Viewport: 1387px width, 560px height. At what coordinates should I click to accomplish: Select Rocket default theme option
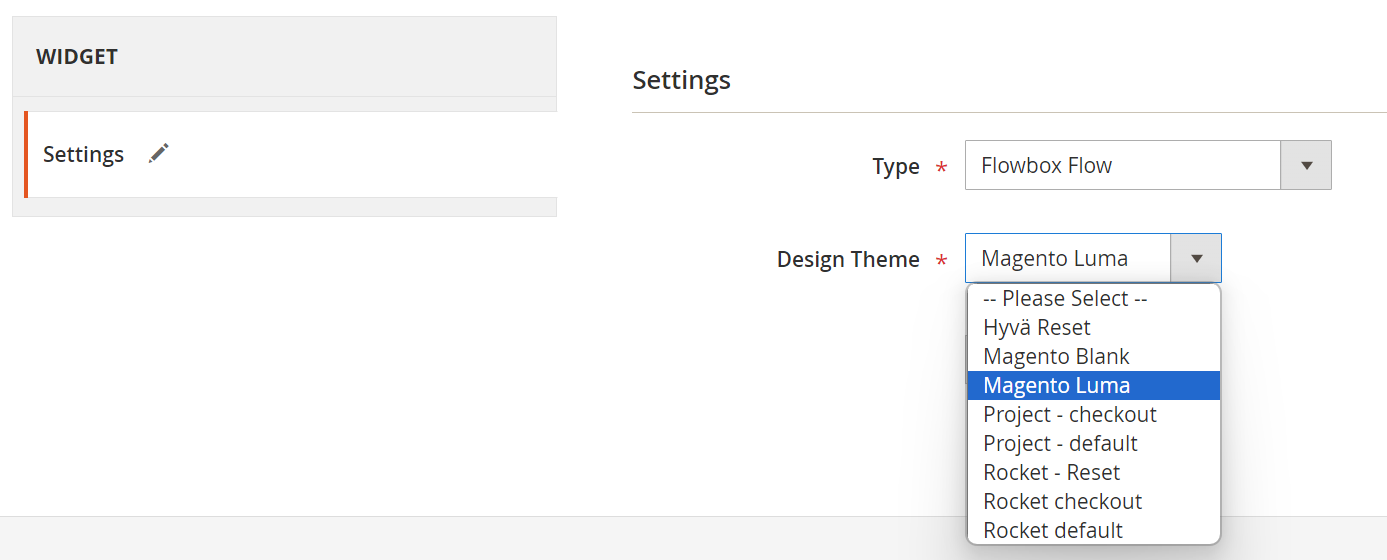point(1053,531)
